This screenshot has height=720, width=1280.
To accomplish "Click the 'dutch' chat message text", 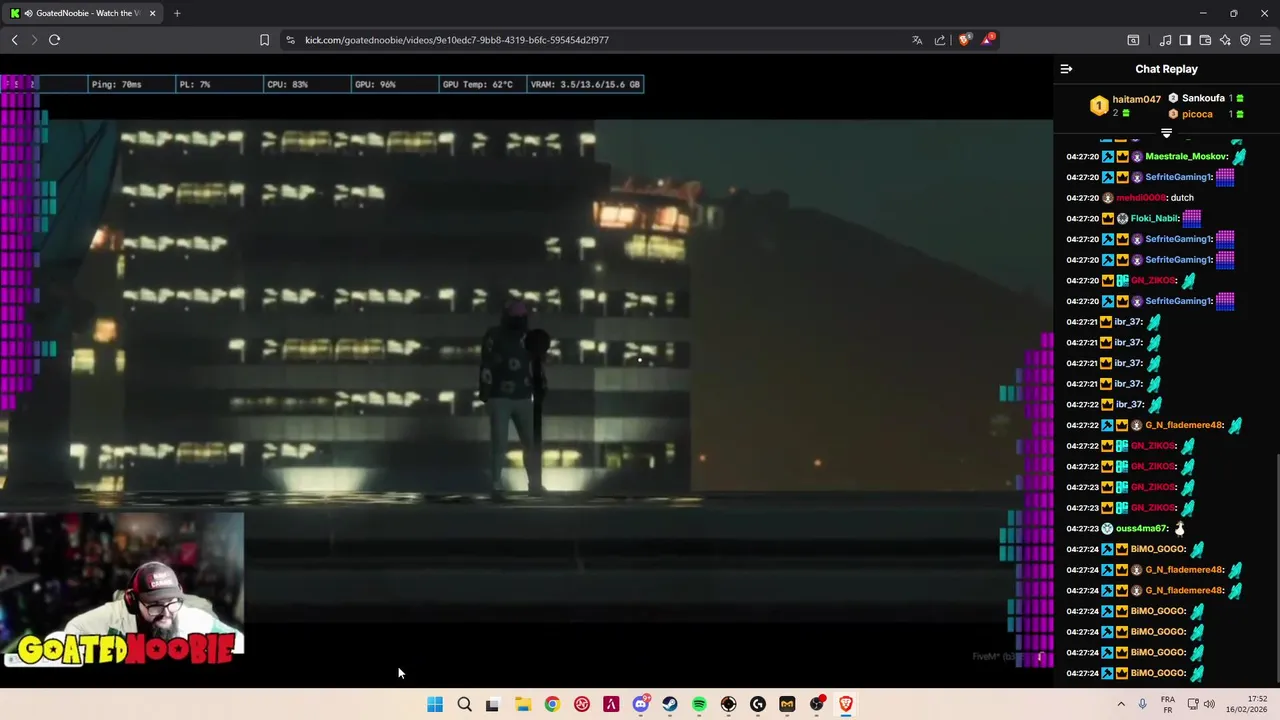I will tap(1182, 198).
